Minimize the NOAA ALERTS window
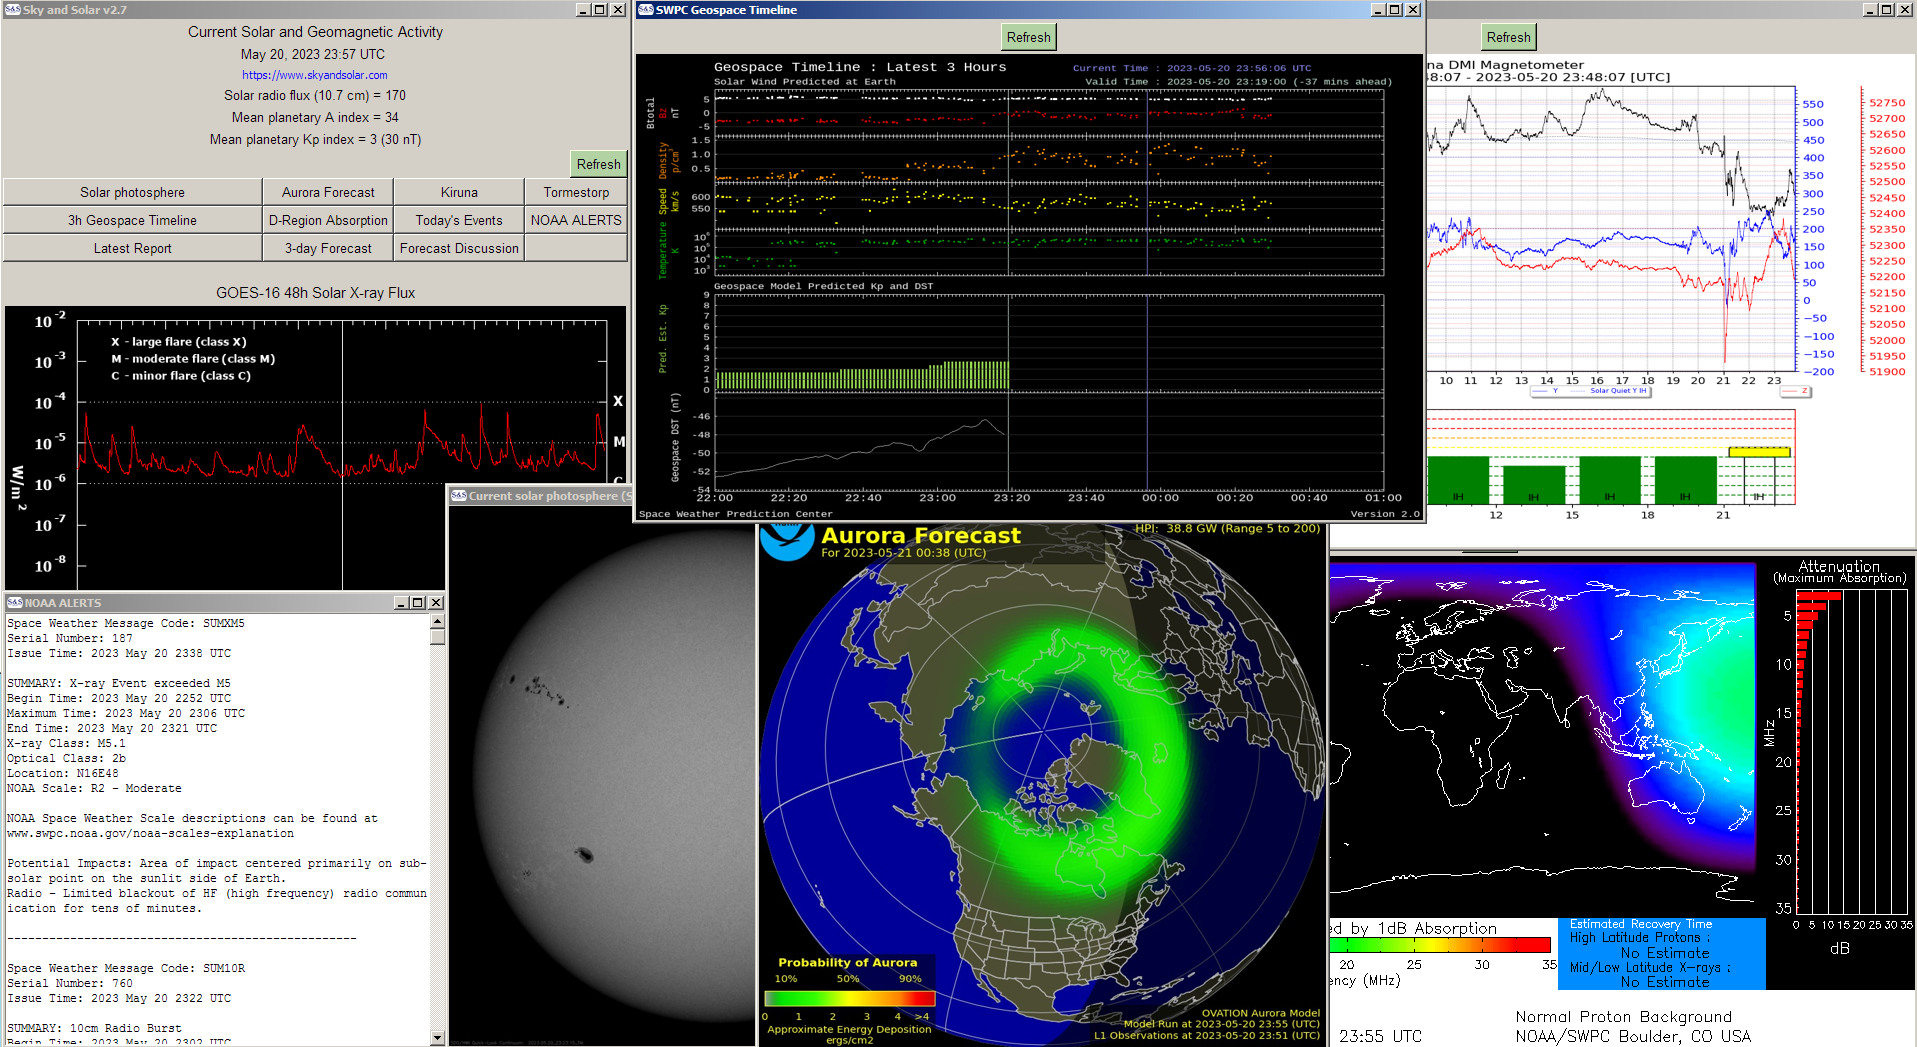The width and height of the screenshot is (1917, 1047). pyautogui.click(x=401, y=602)
